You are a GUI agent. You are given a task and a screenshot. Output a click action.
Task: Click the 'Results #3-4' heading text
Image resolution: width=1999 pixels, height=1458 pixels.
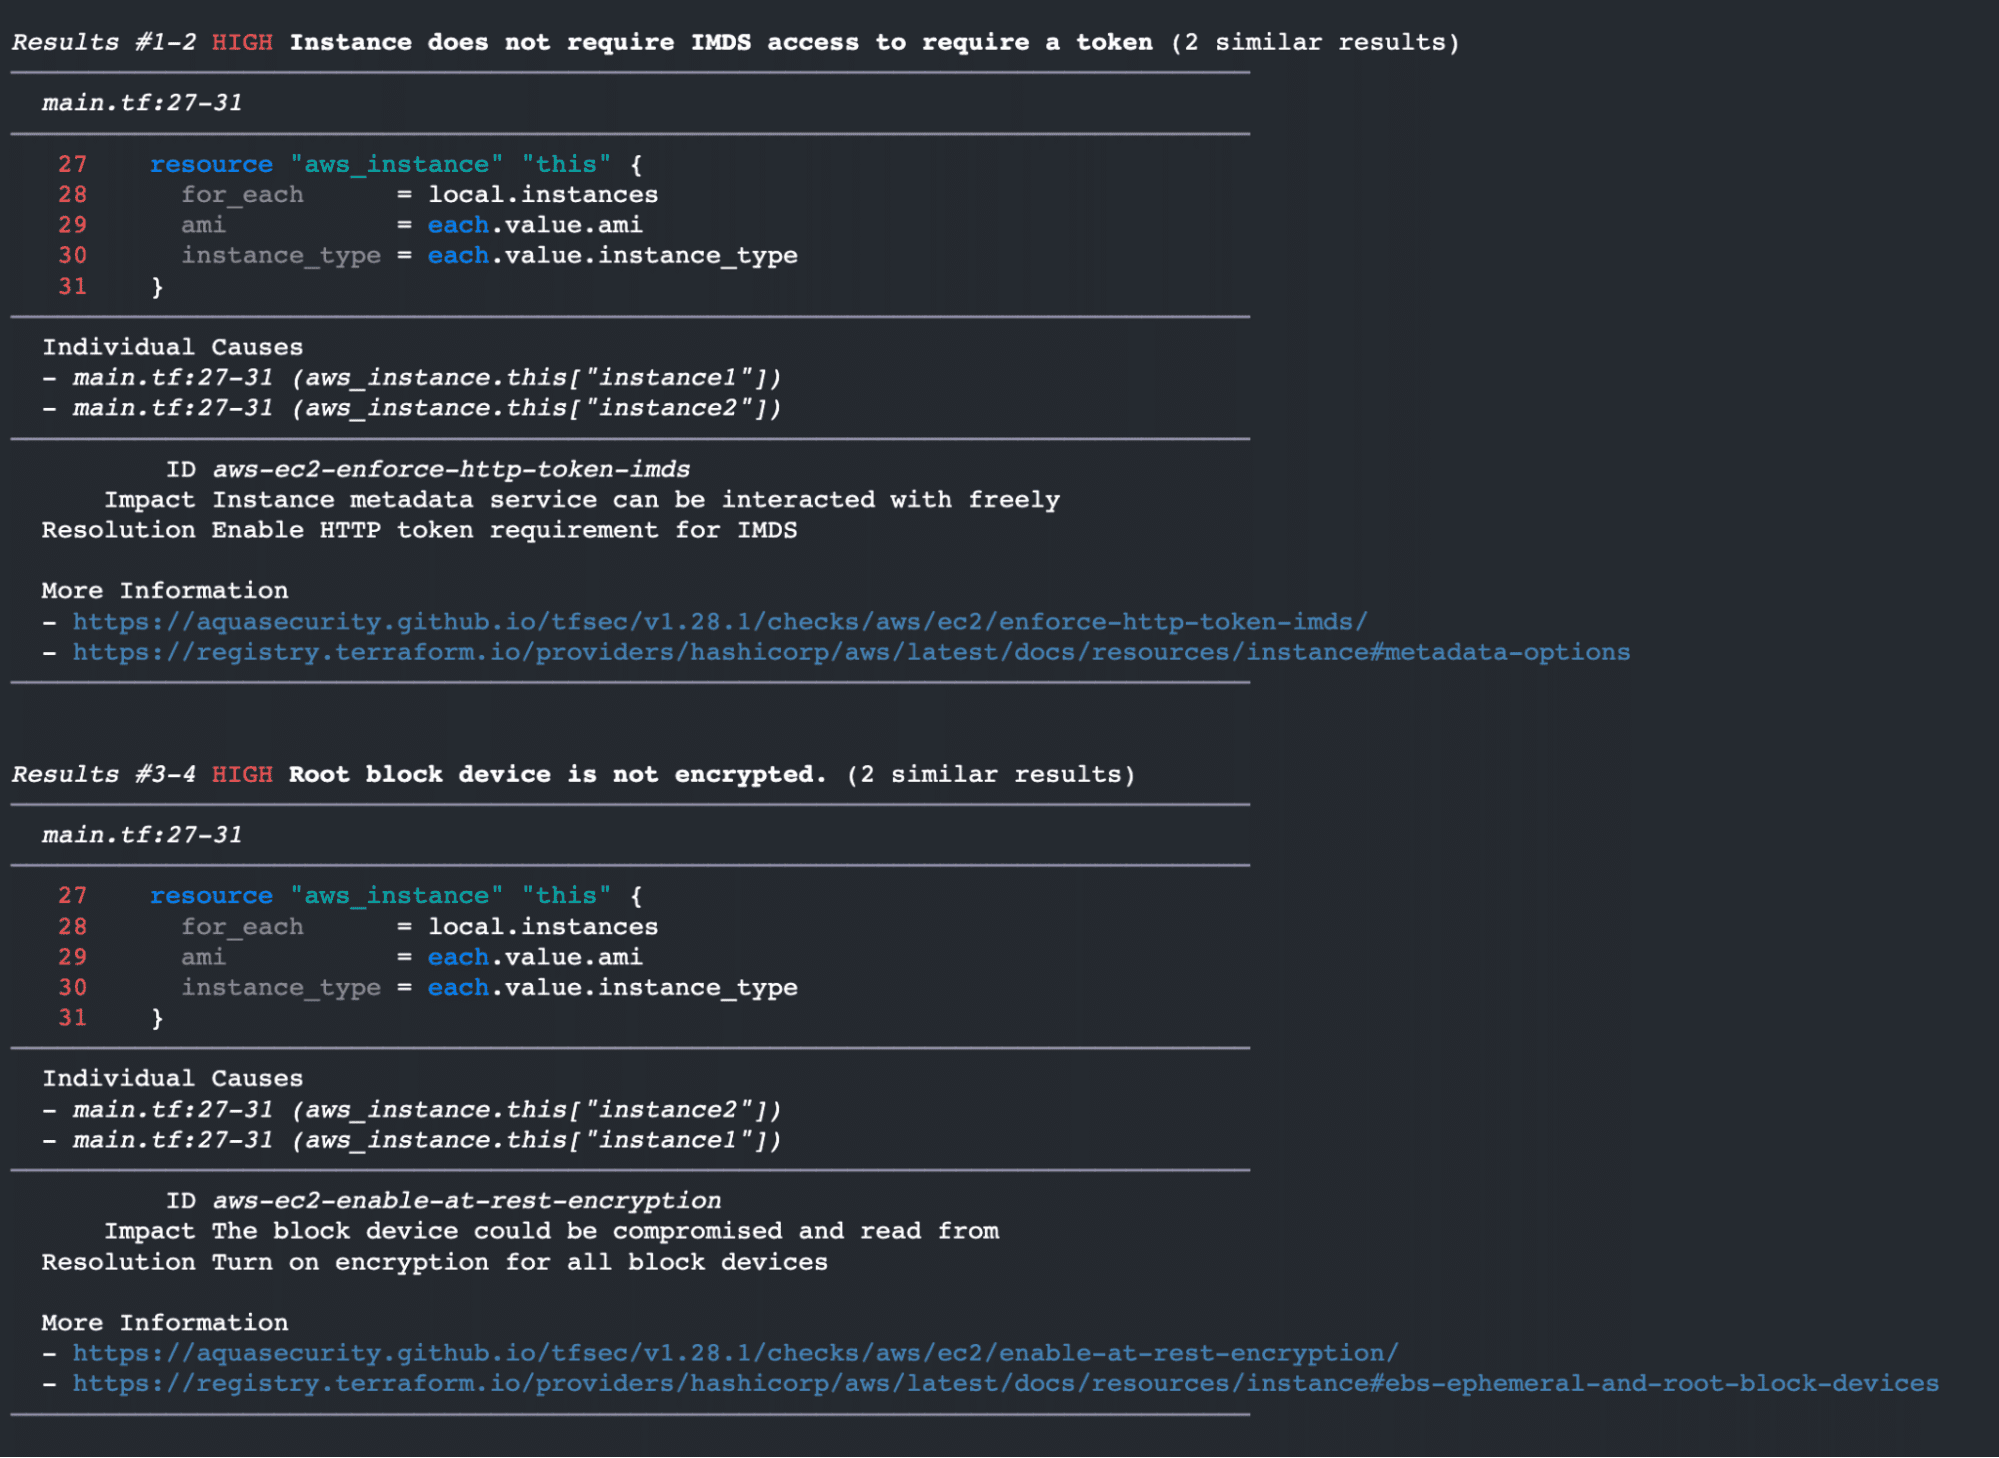(x=104, y=775)
